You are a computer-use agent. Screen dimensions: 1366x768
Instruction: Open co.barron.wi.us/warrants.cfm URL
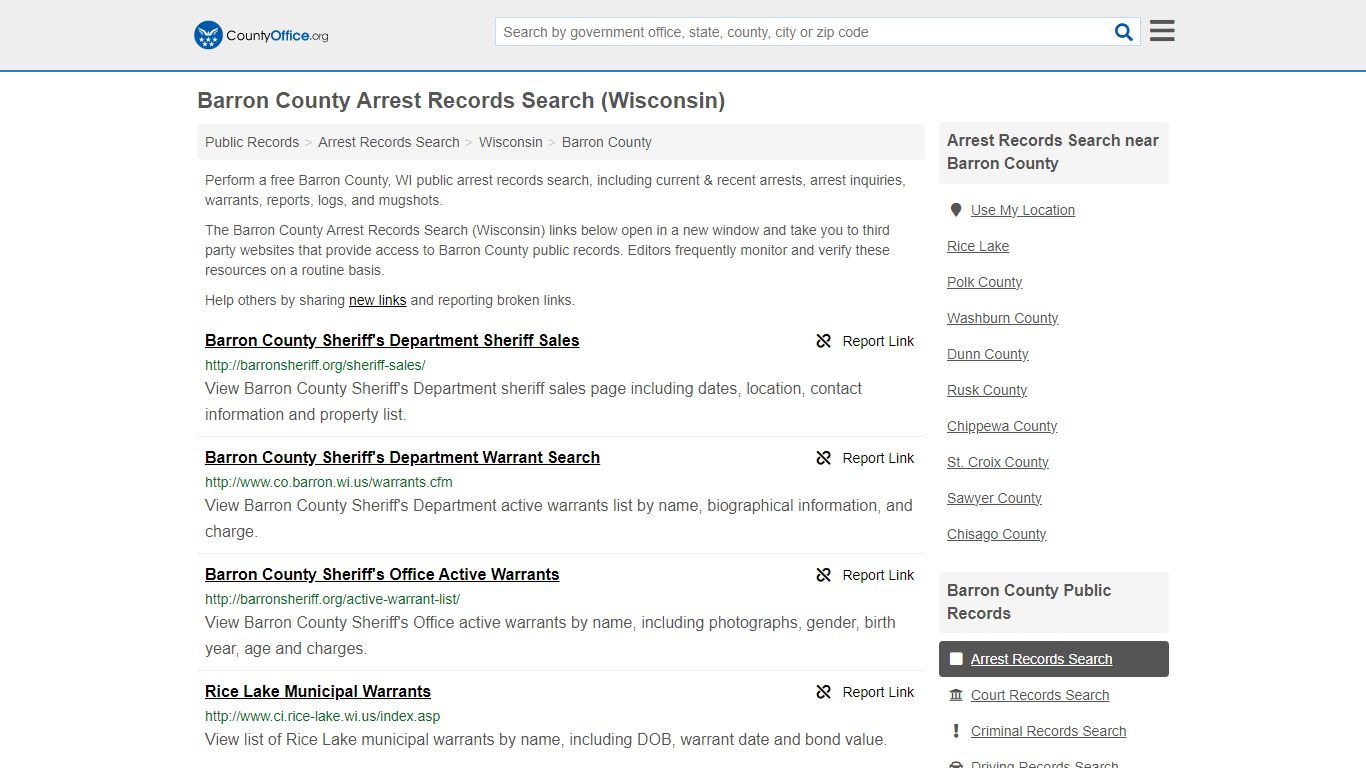(x=329, y=482)
